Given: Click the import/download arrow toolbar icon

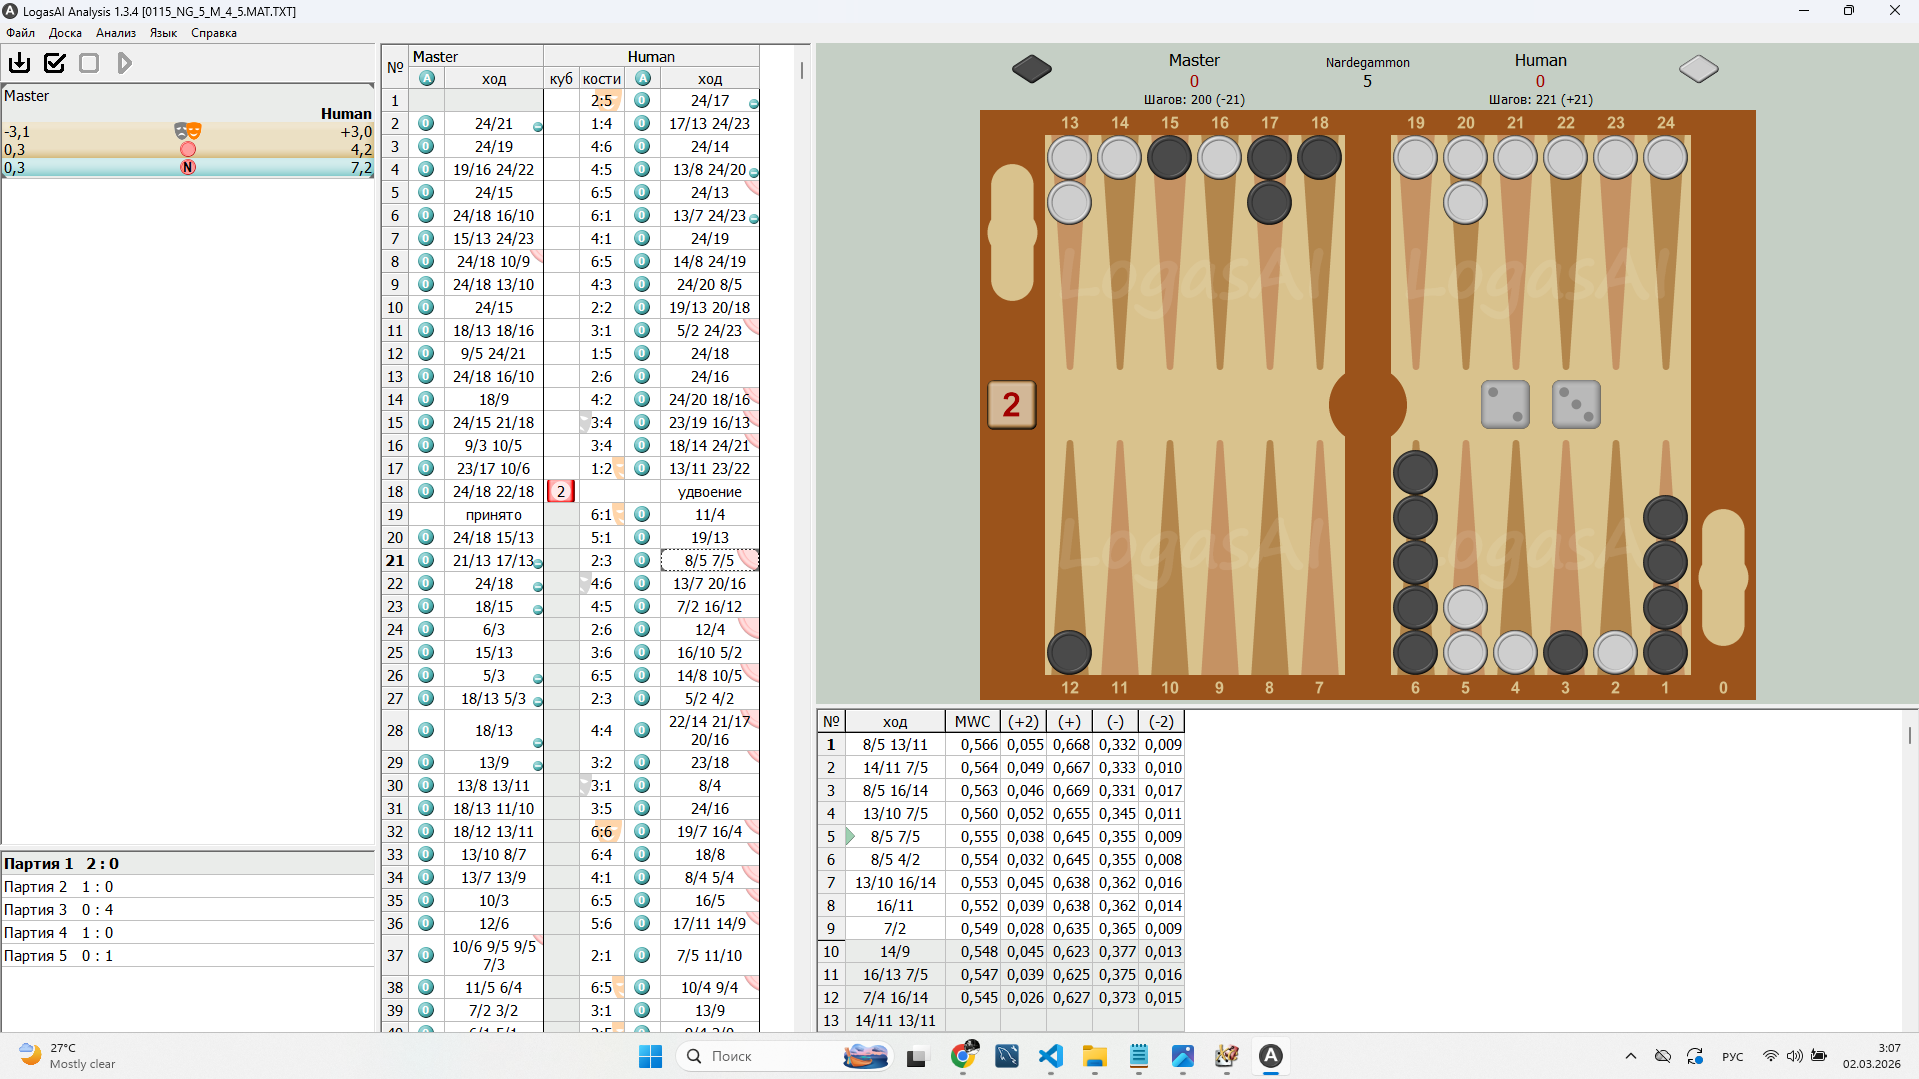Looking at the screenshot, I should point(19,63).
